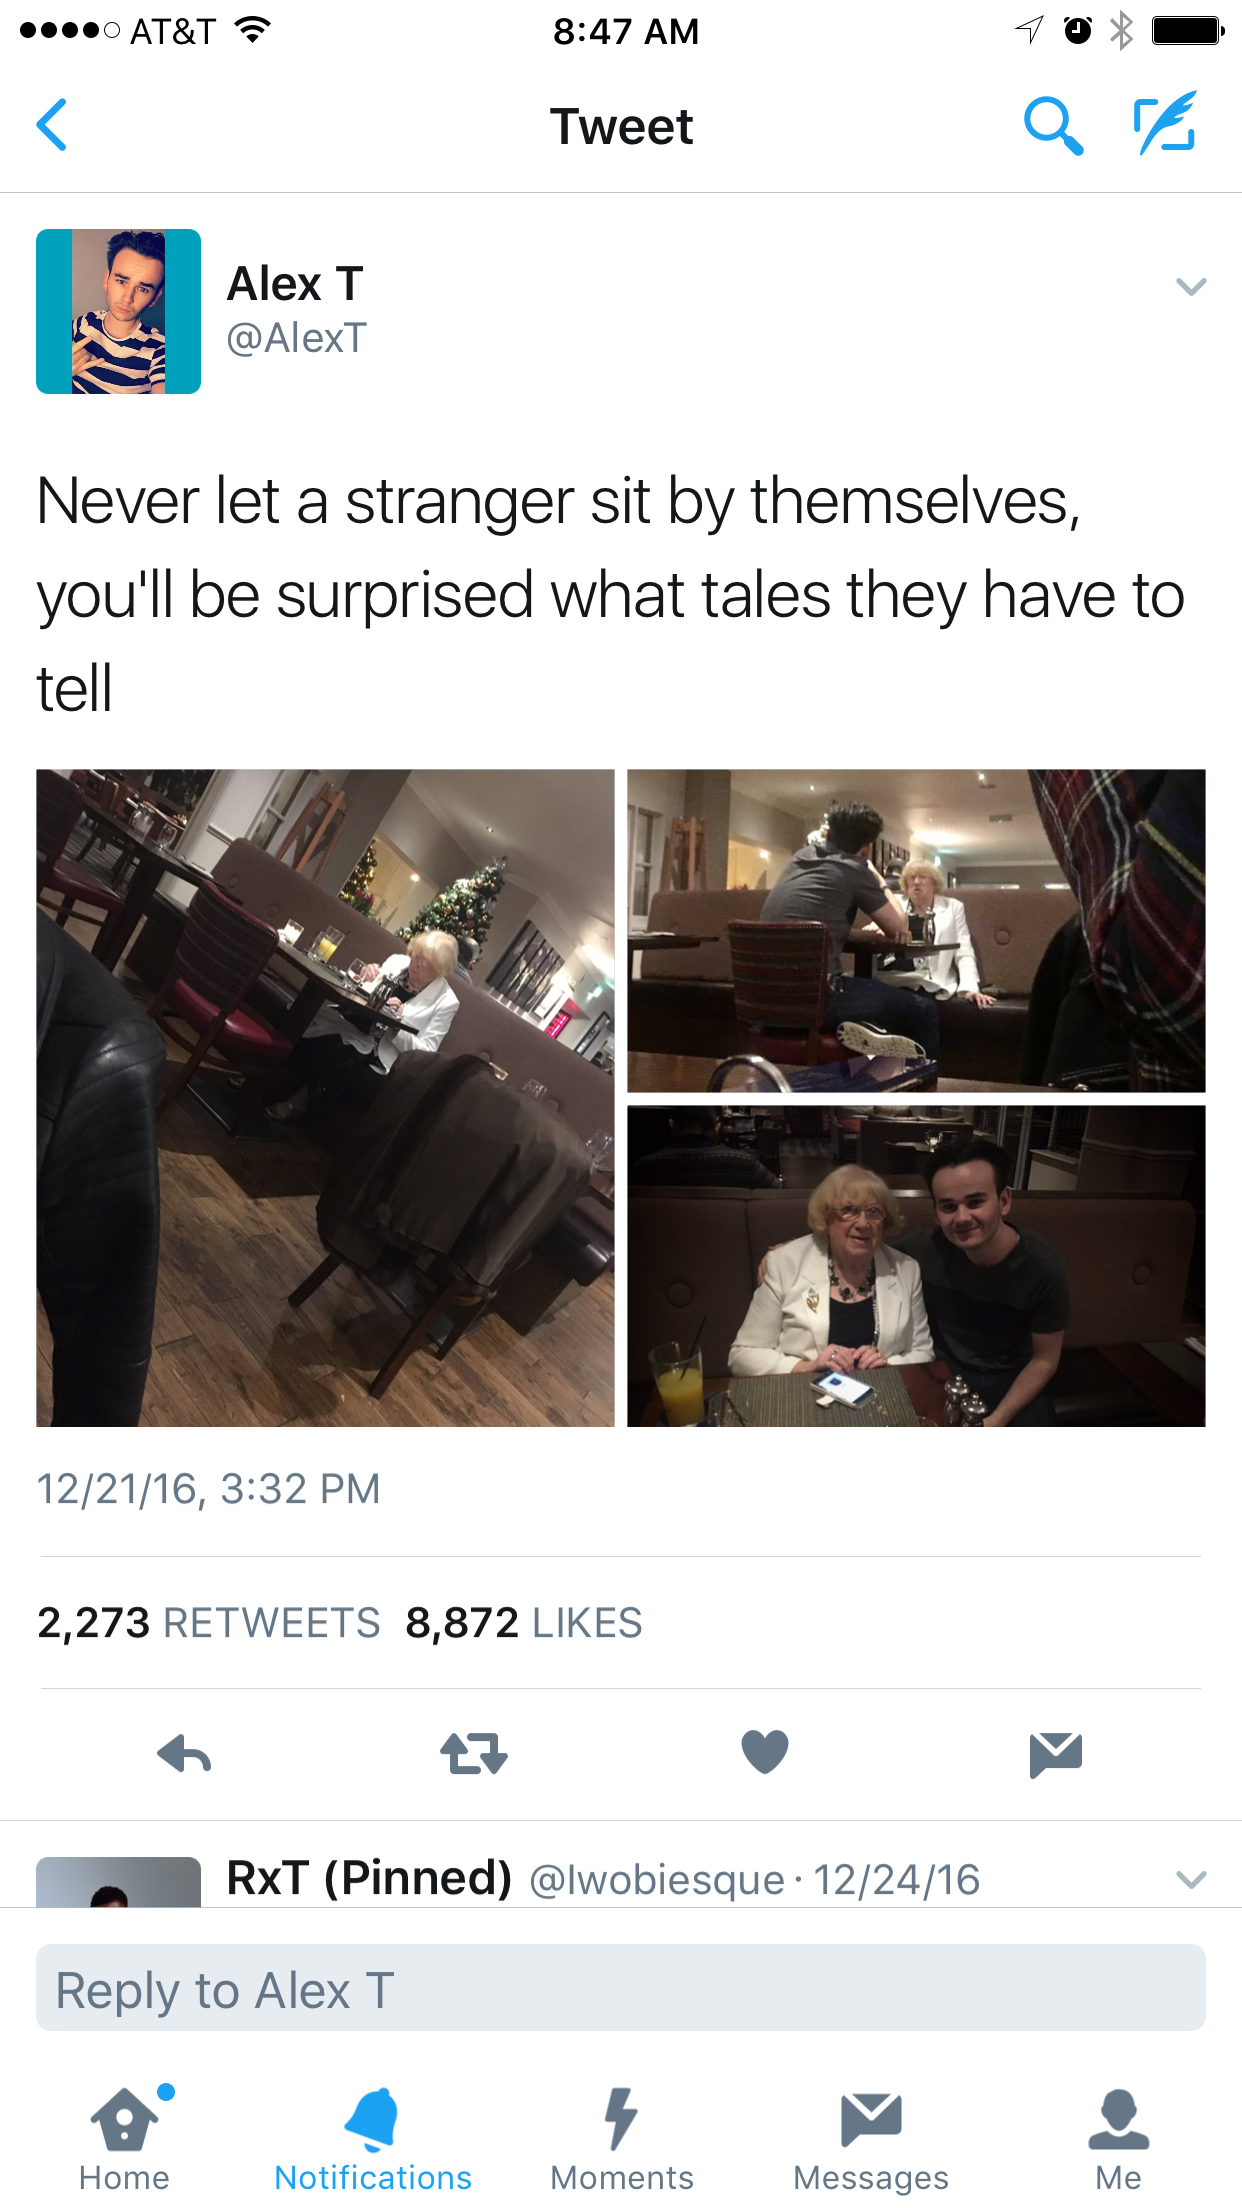Compose a new tweet with the quill icon
This screenshot has width=1242, height=2208.
coord(1166,123)
